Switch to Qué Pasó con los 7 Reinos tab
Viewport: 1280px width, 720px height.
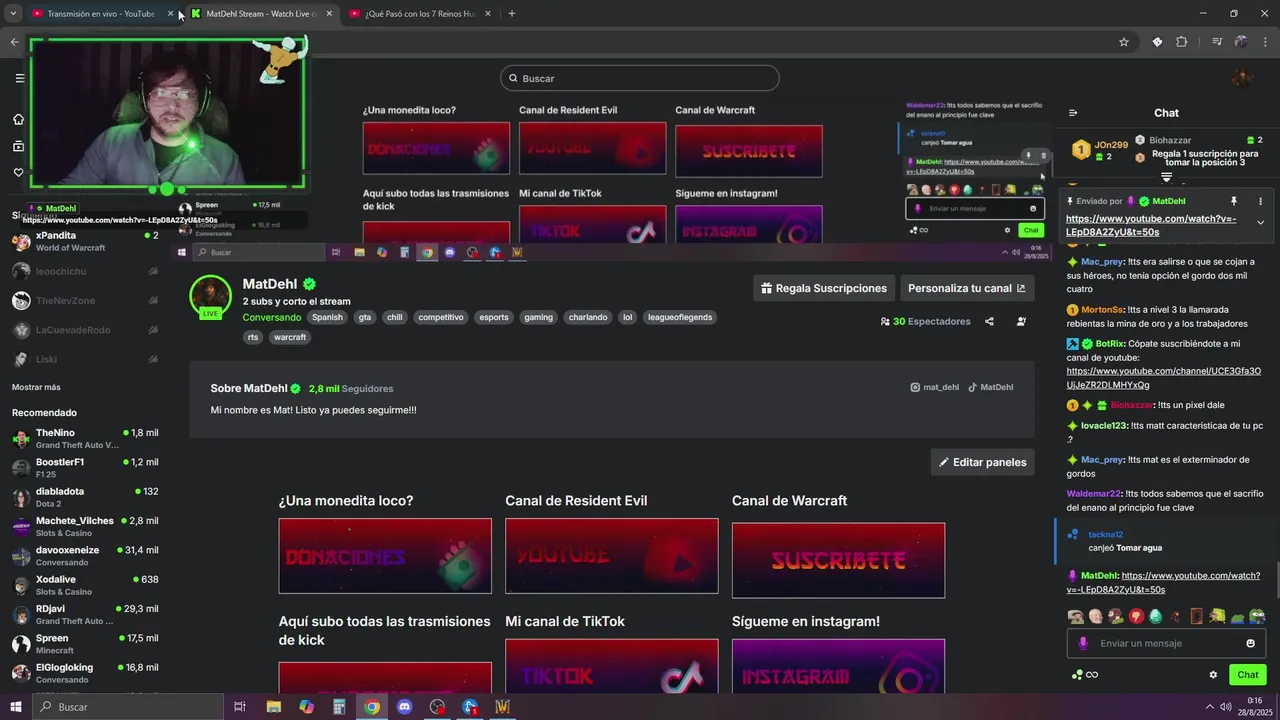click(418, 14)
